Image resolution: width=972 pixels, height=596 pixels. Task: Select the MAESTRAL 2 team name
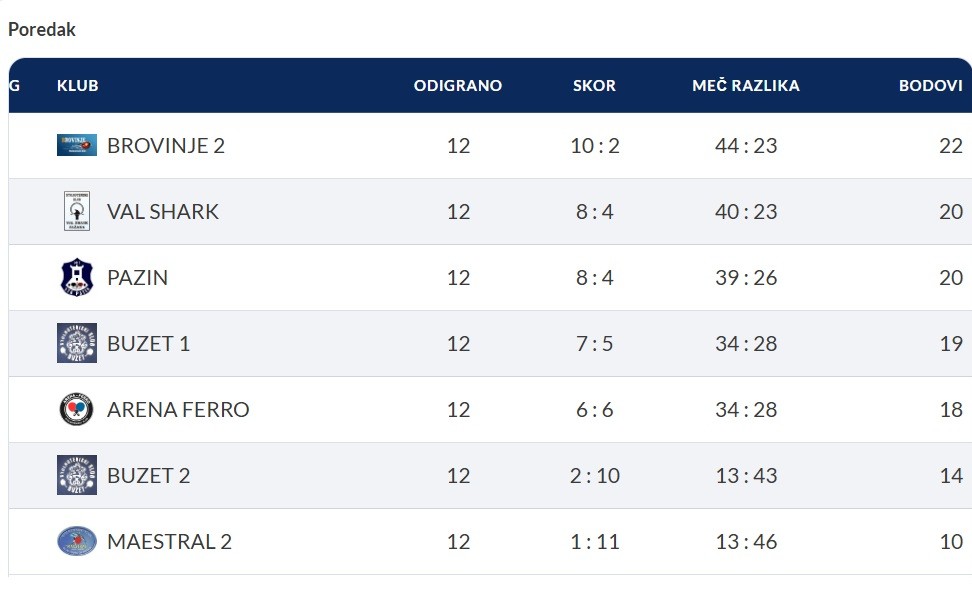169,542
